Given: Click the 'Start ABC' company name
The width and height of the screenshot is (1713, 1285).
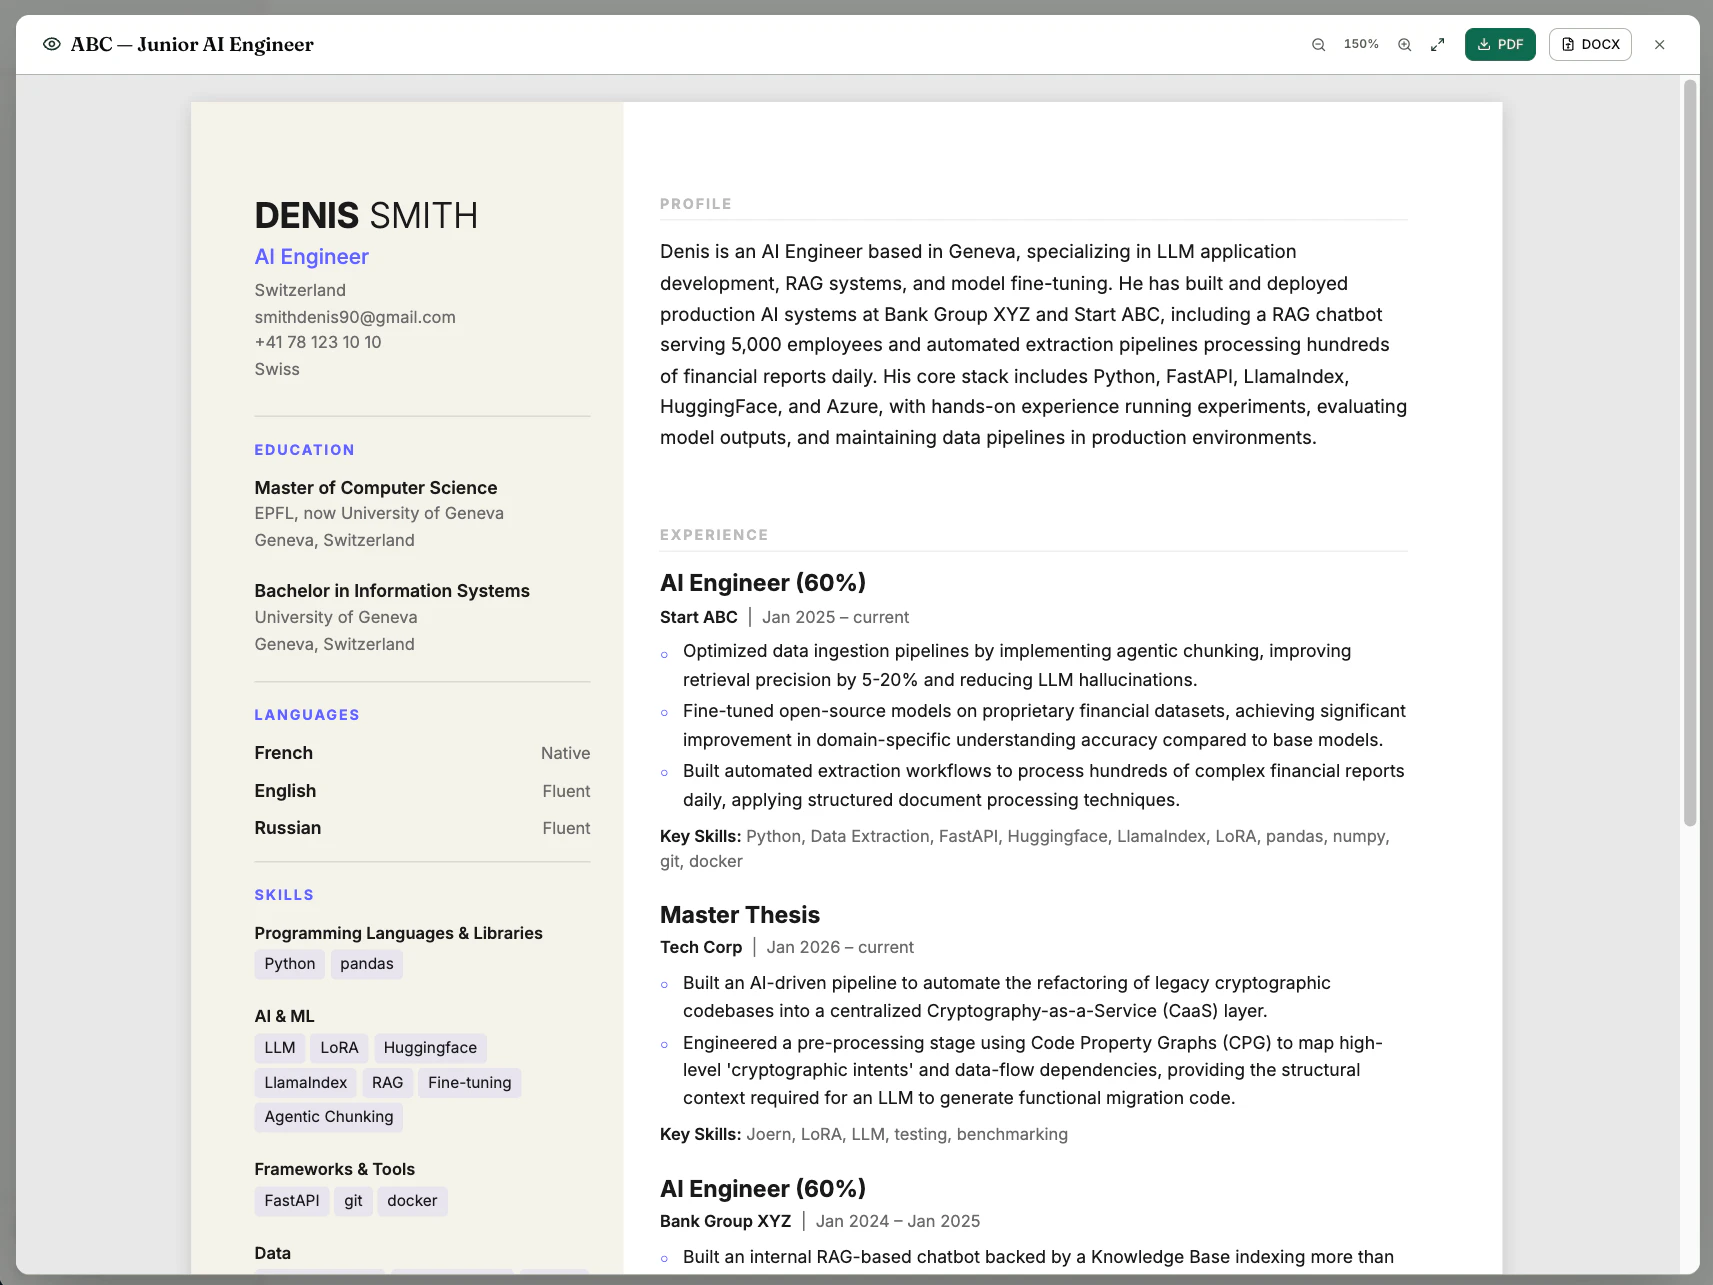Looking at the screenshot, I should [699, 617].
